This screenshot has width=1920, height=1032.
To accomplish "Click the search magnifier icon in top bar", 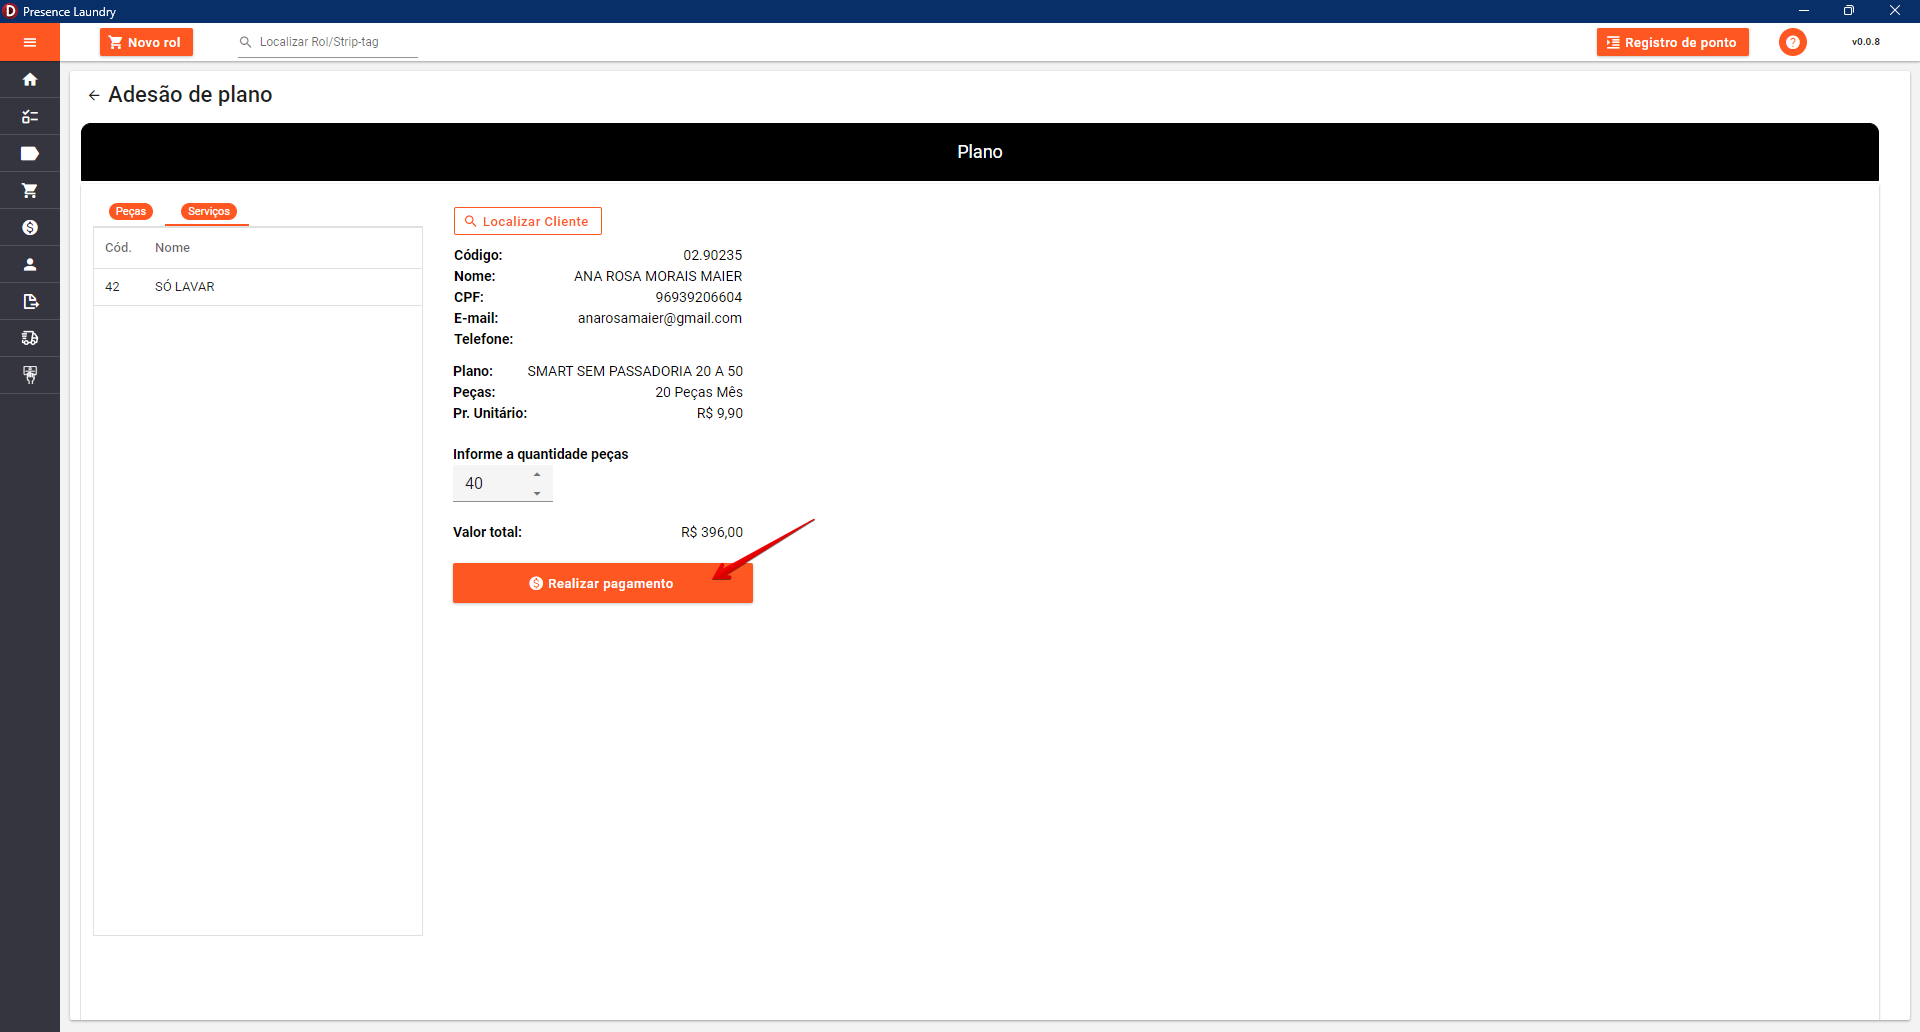I will [245, 42].
